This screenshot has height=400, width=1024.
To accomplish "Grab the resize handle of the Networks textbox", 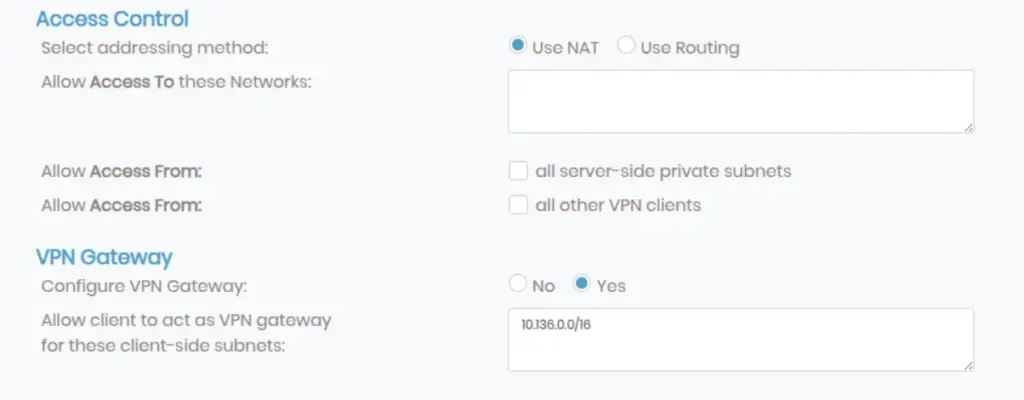I will pos(969,127).
